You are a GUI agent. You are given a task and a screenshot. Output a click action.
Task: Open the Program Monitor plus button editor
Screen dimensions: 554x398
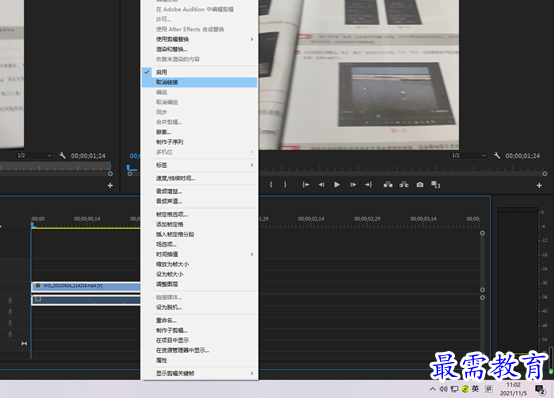coord(539,185)
